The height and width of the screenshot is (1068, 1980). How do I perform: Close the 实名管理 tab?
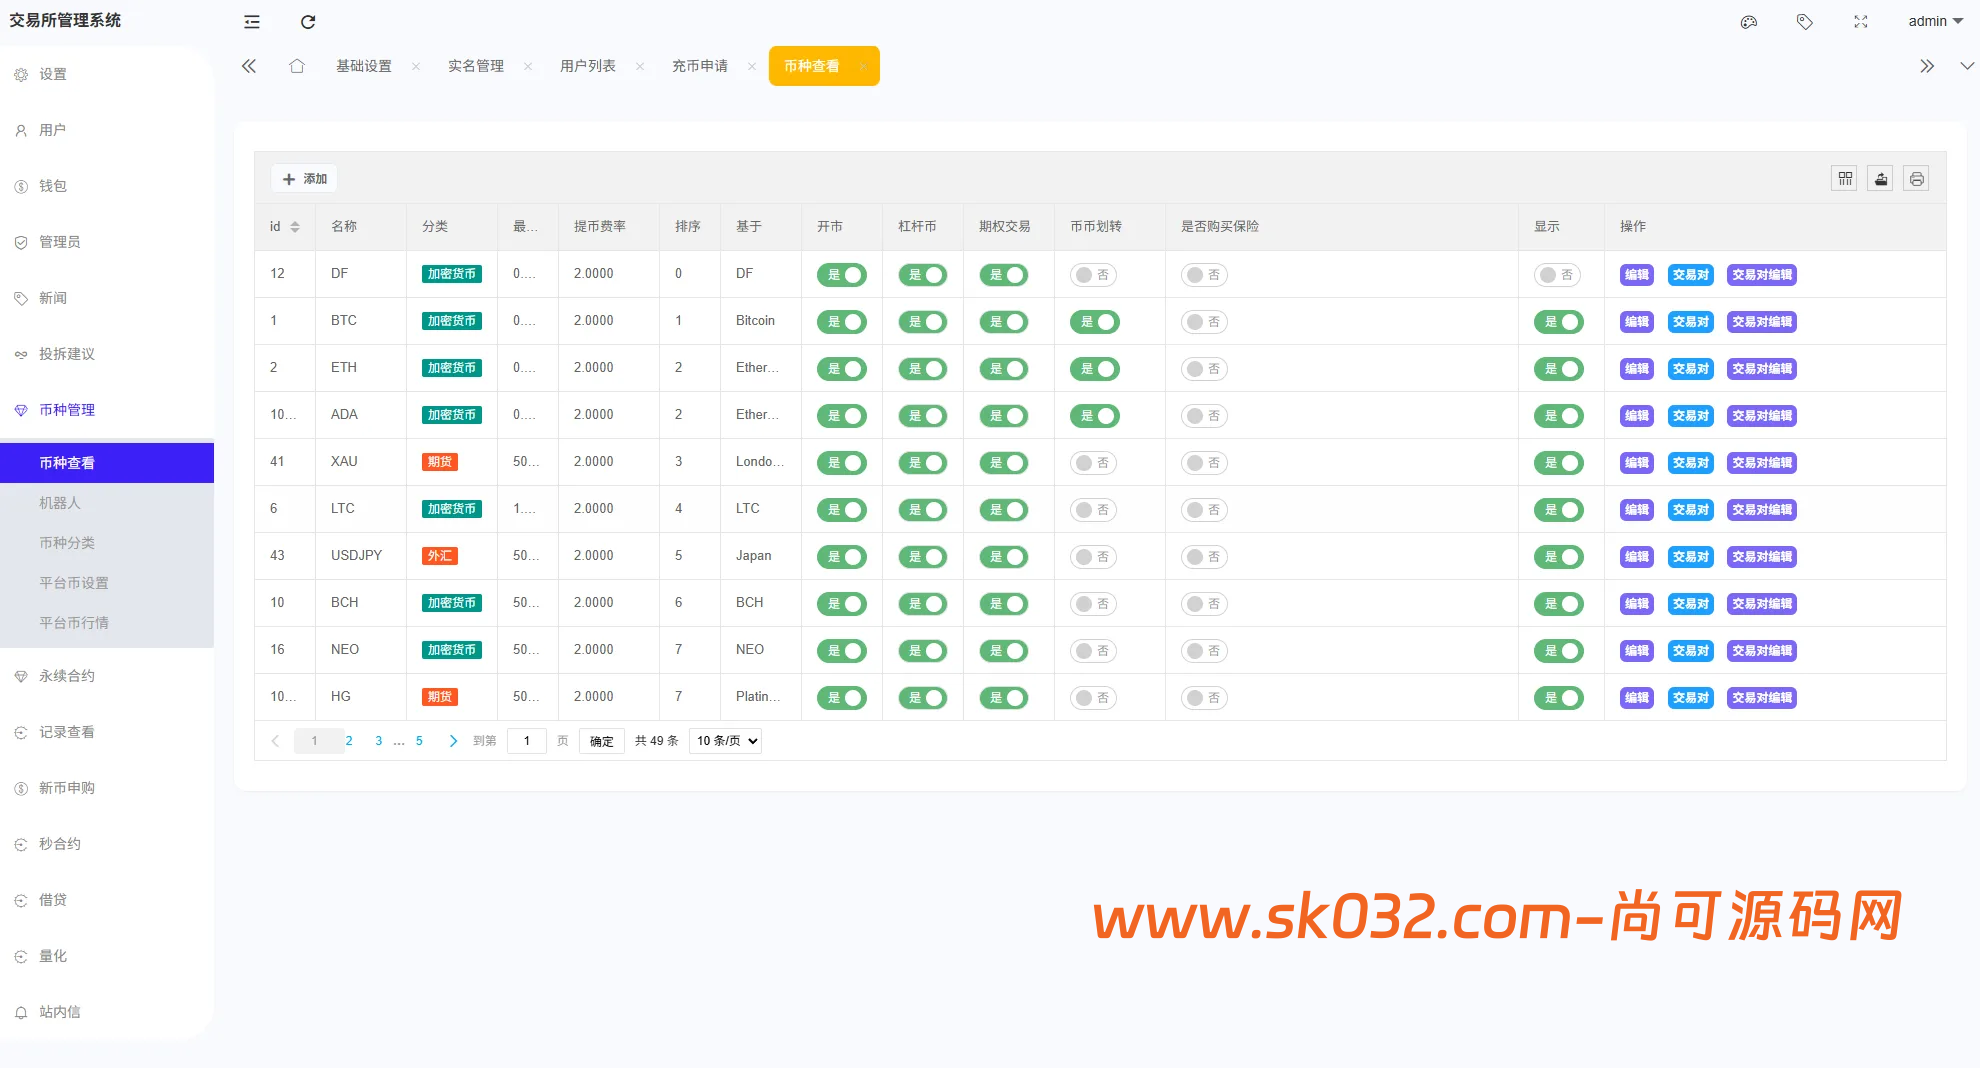click(x=528, y=66)
